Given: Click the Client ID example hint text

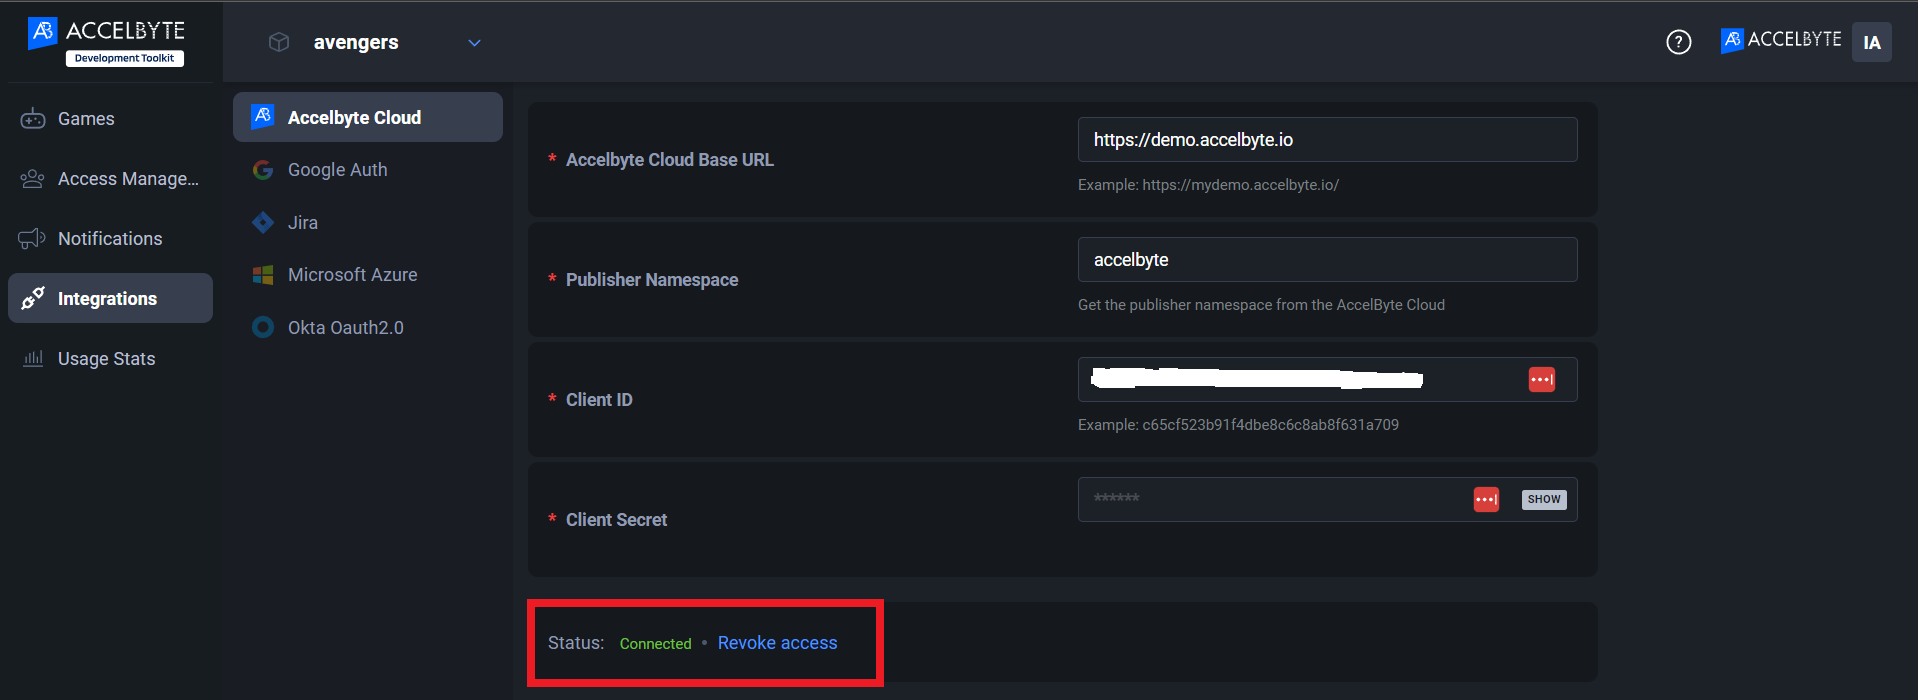Looking at the screenshot, I should [1238, 425].
